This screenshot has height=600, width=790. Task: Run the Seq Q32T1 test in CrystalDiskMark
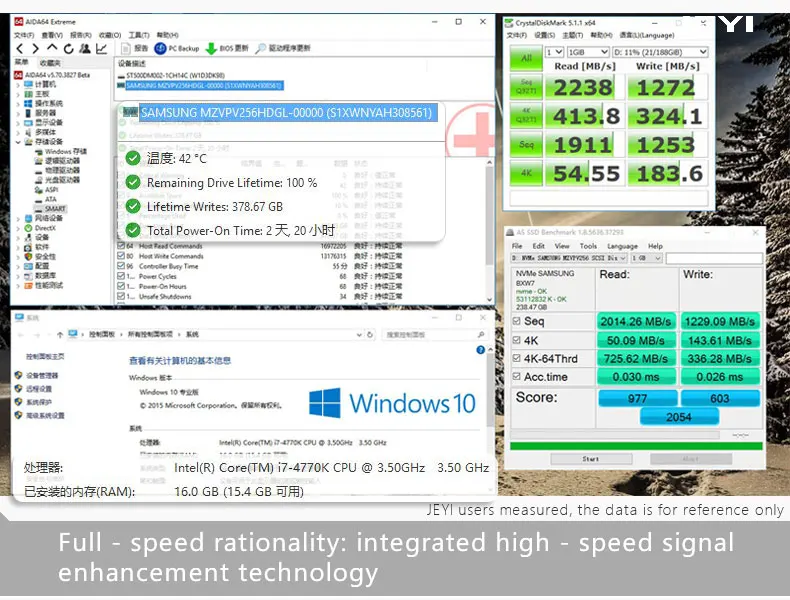pyautogui.click(x=526, y=87)
